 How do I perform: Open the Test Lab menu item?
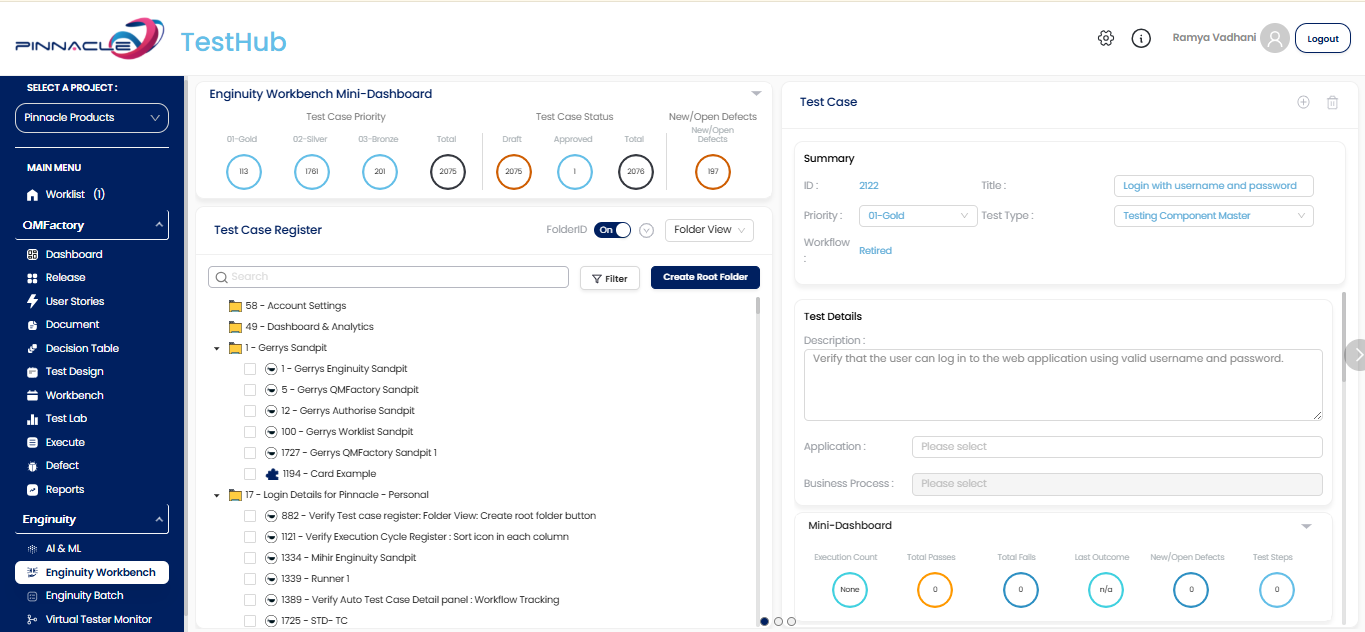pos(66,419)
